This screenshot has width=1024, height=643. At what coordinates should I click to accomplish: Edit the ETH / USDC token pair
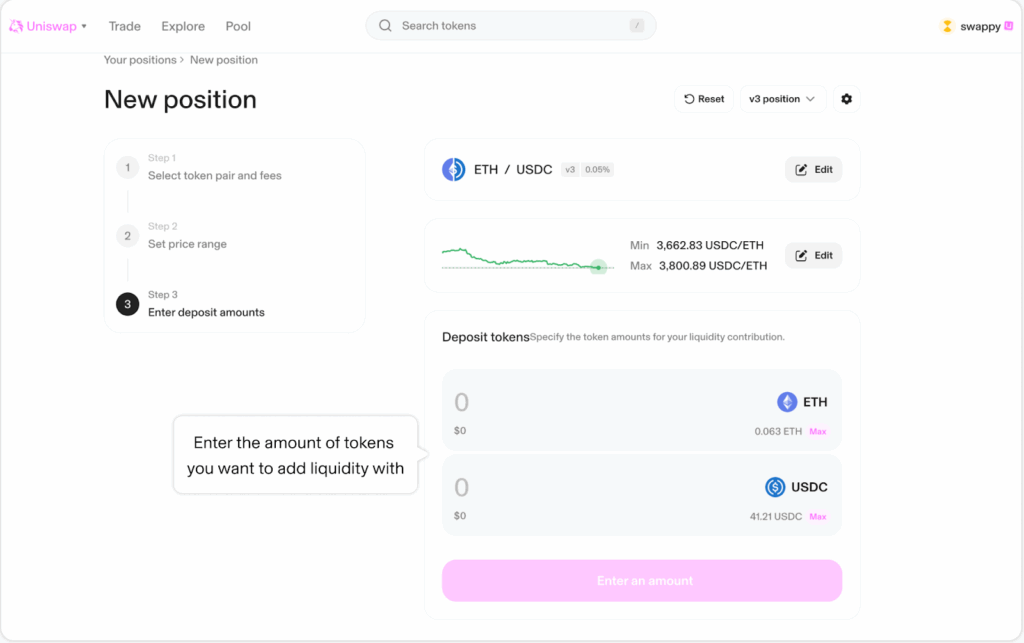point(813,170)
